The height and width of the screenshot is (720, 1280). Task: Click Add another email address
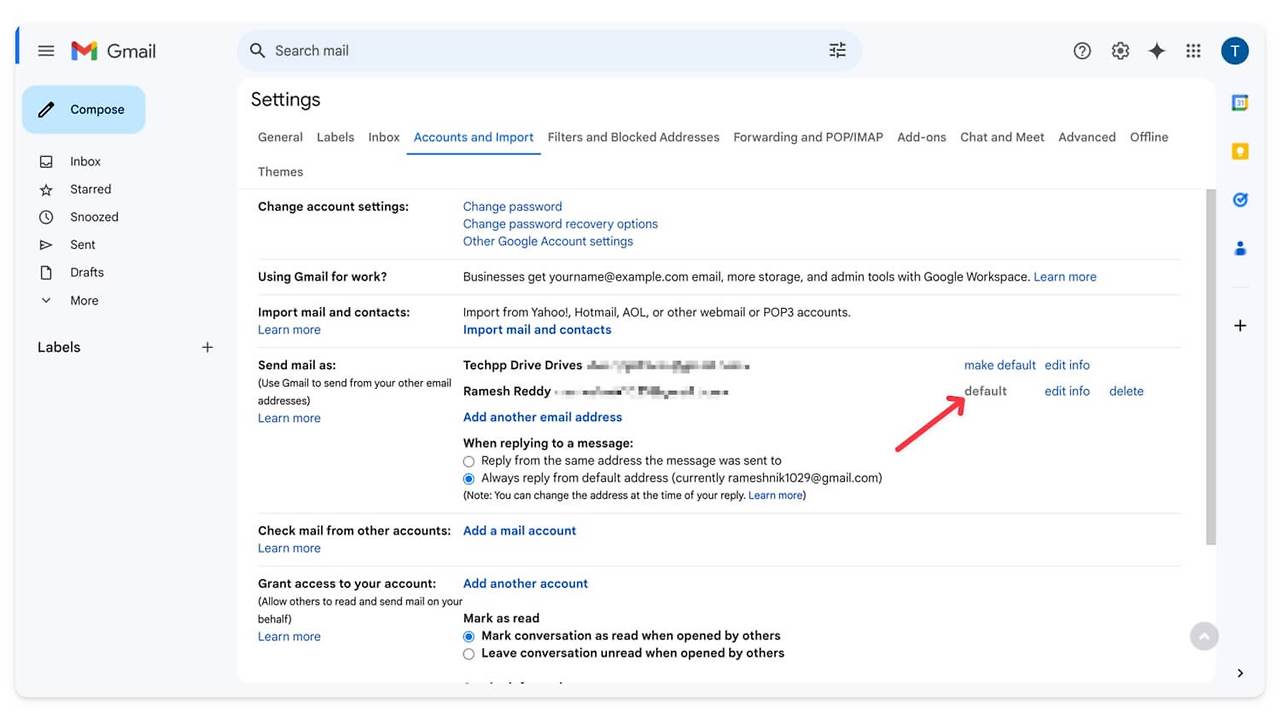[x=542, y=417]
